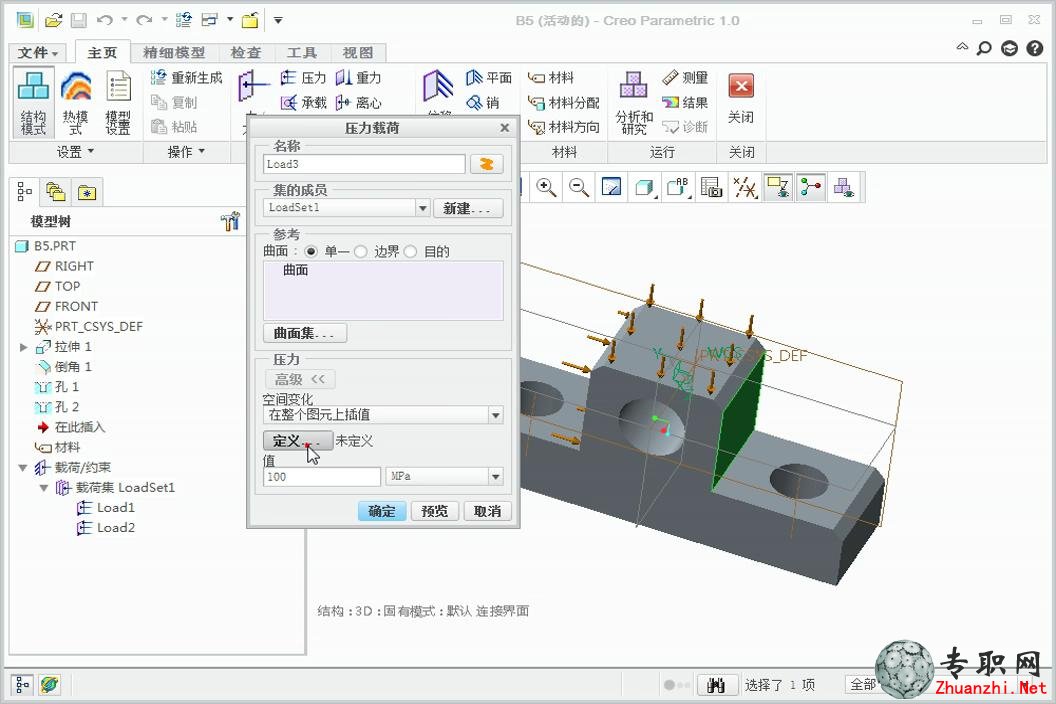Select the Intent (目的) surface radio button

(x=410, y=251)
